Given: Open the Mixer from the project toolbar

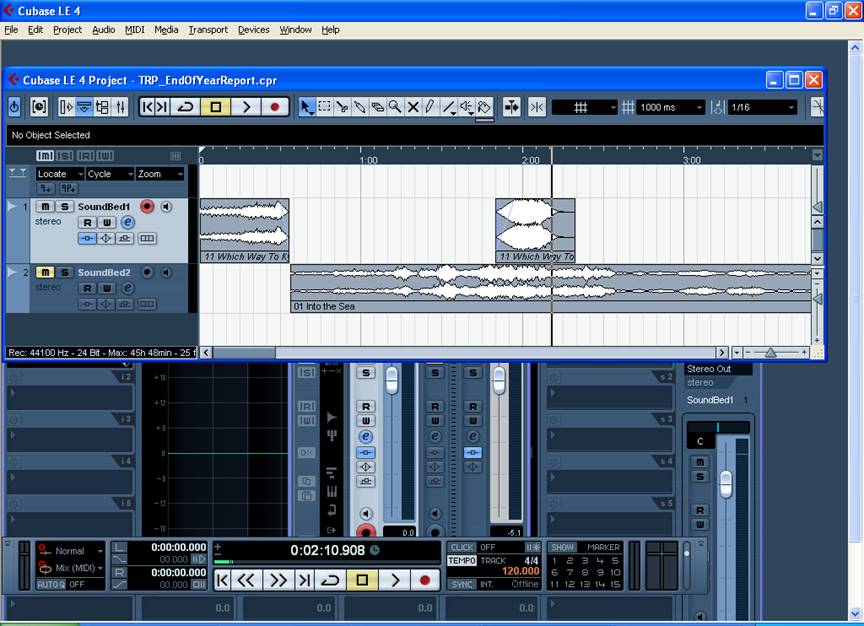Looking at the screenshot, I should (120, 107).
